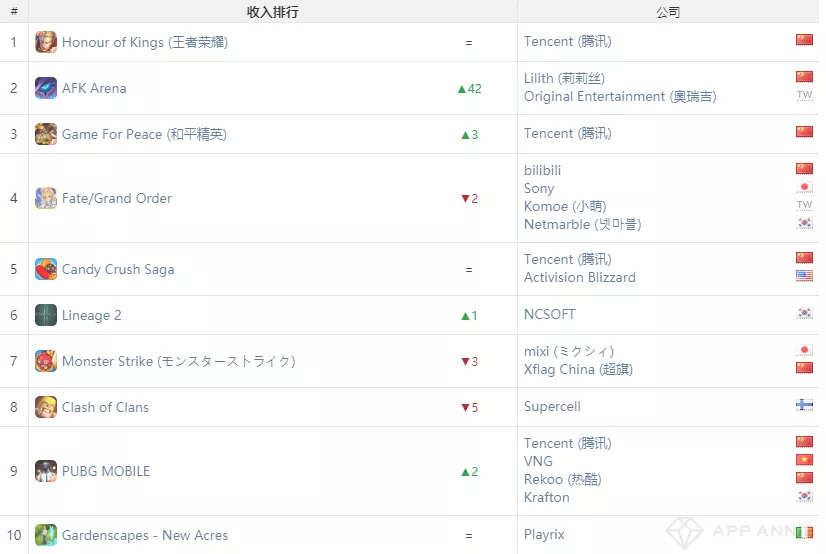Click the 公司 column header
Viewport: 826px width, 554px height.
(x=668, y=12)
